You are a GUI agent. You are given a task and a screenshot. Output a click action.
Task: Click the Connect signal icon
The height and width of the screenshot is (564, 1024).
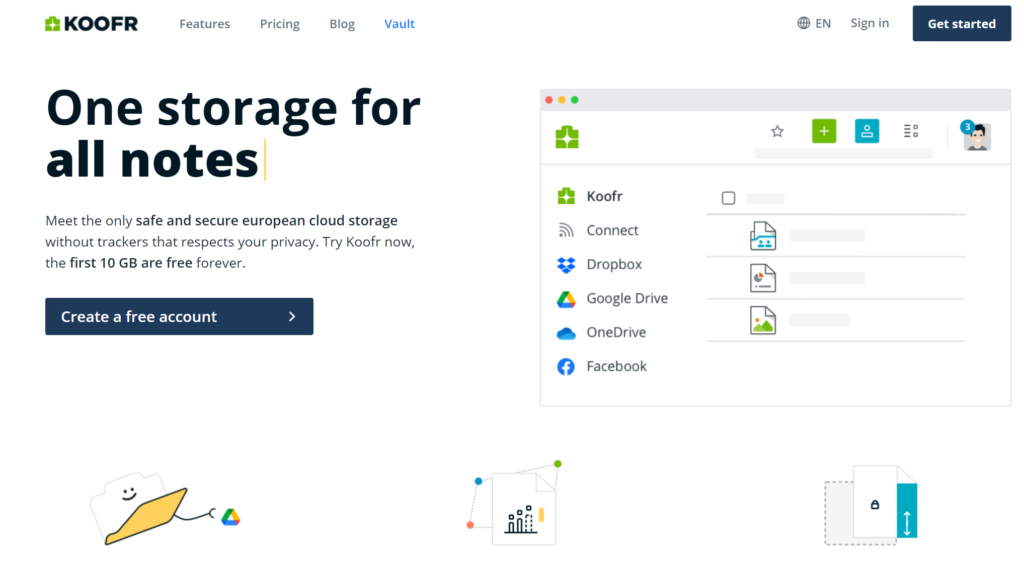coord(566,230)
